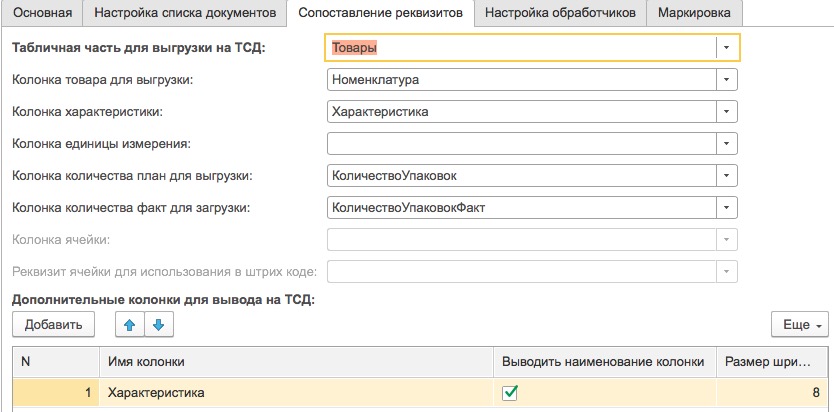
Task: Click empty Колонка единицы измерения field
Action: coord(521,144)
